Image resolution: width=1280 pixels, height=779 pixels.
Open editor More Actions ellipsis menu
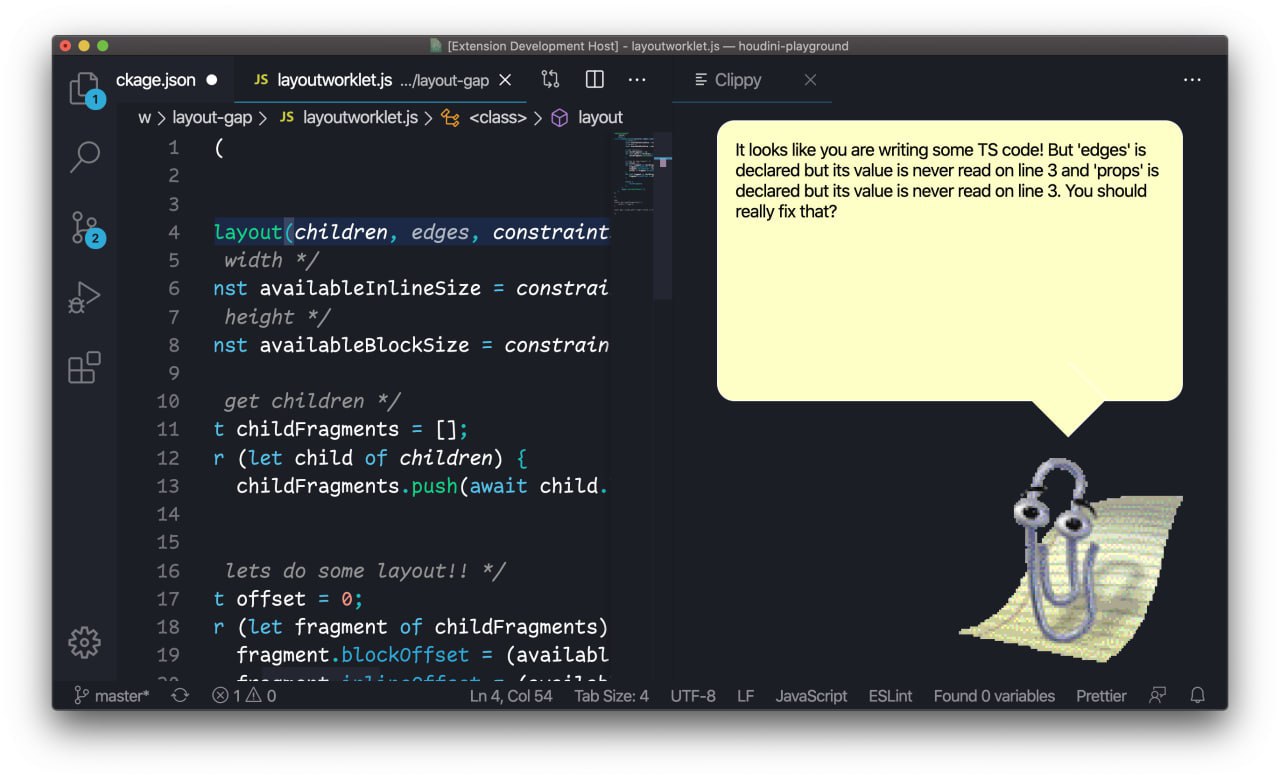(637, 80)
